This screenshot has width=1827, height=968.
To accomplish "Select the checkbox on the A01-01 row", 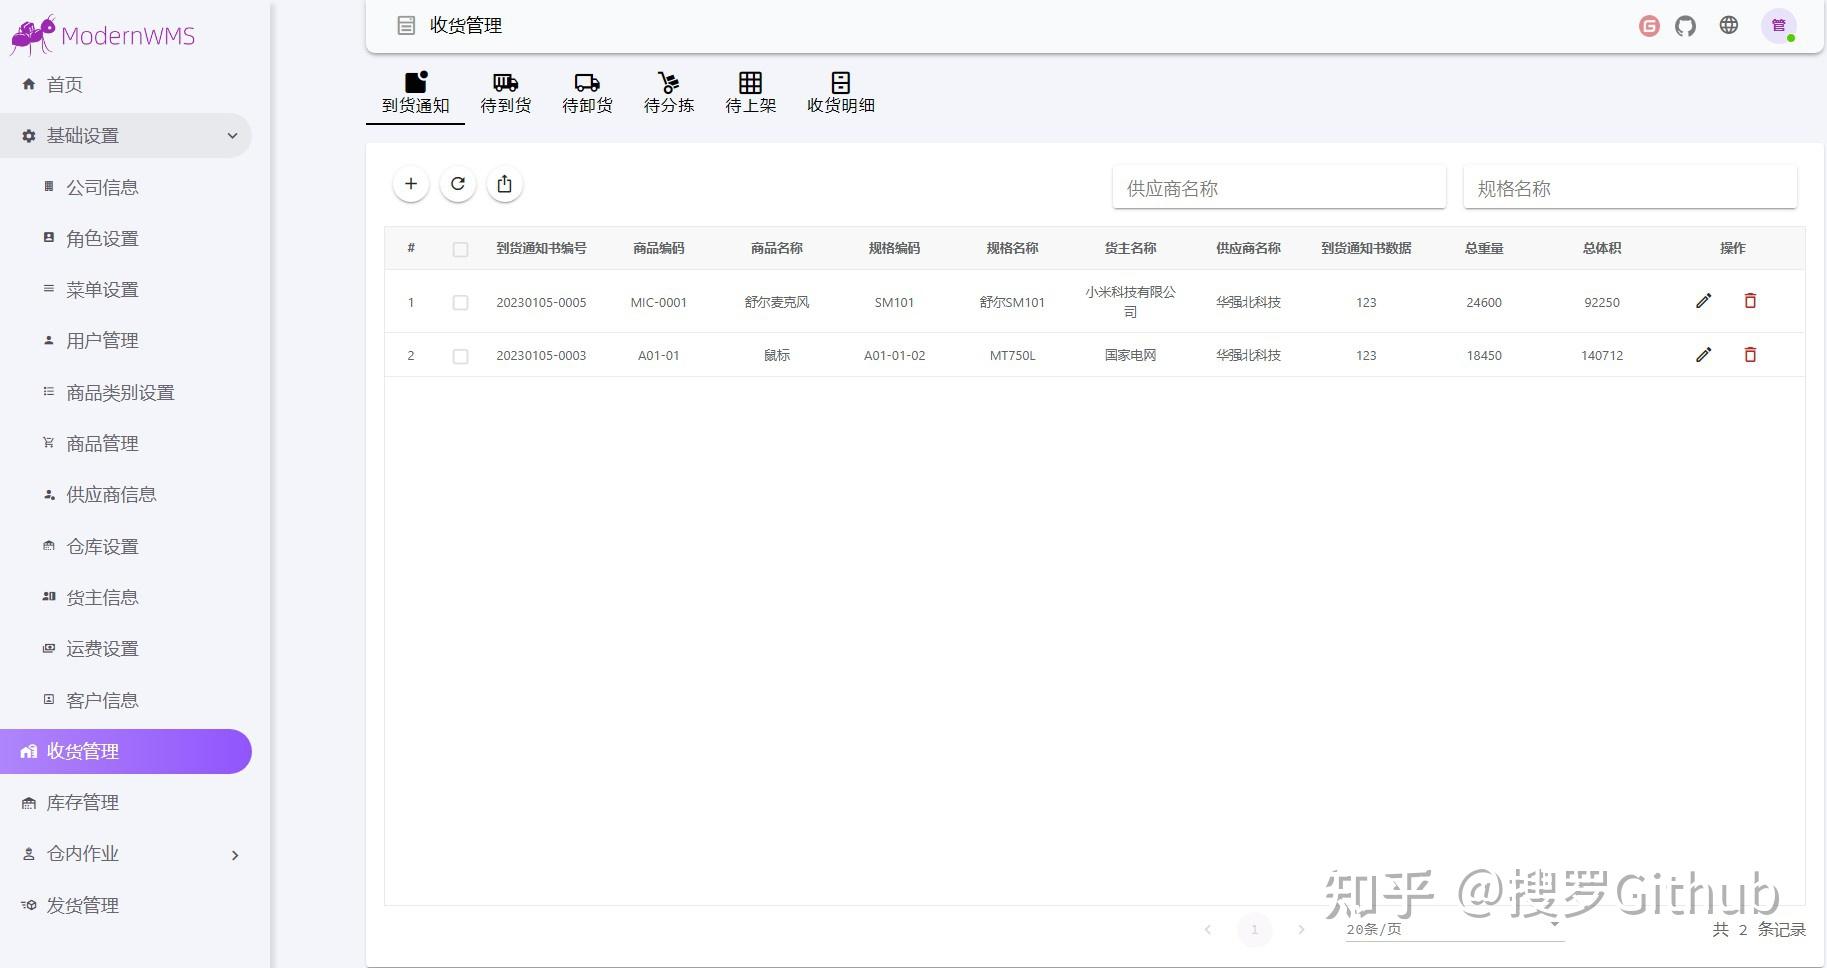I will pos(460,355).
